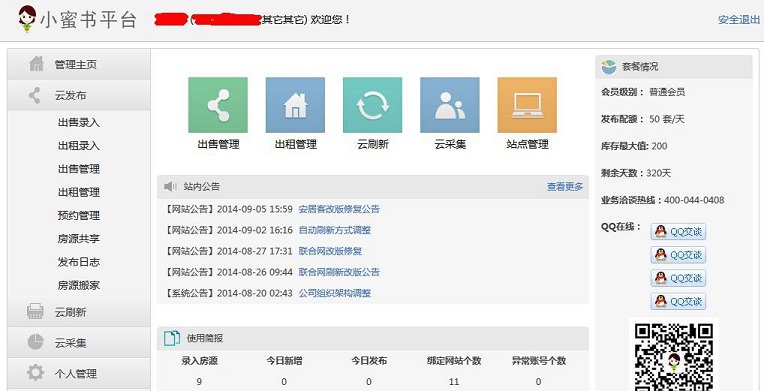Click the 录入房源 column header
764x391 pixels.
pyautogui.click(x=199, y=361)
